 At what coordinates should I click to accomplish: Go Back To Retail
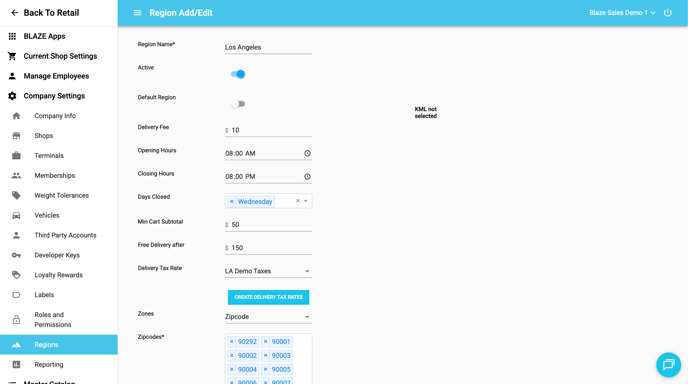pyautogui.click(x=51, y=13)
